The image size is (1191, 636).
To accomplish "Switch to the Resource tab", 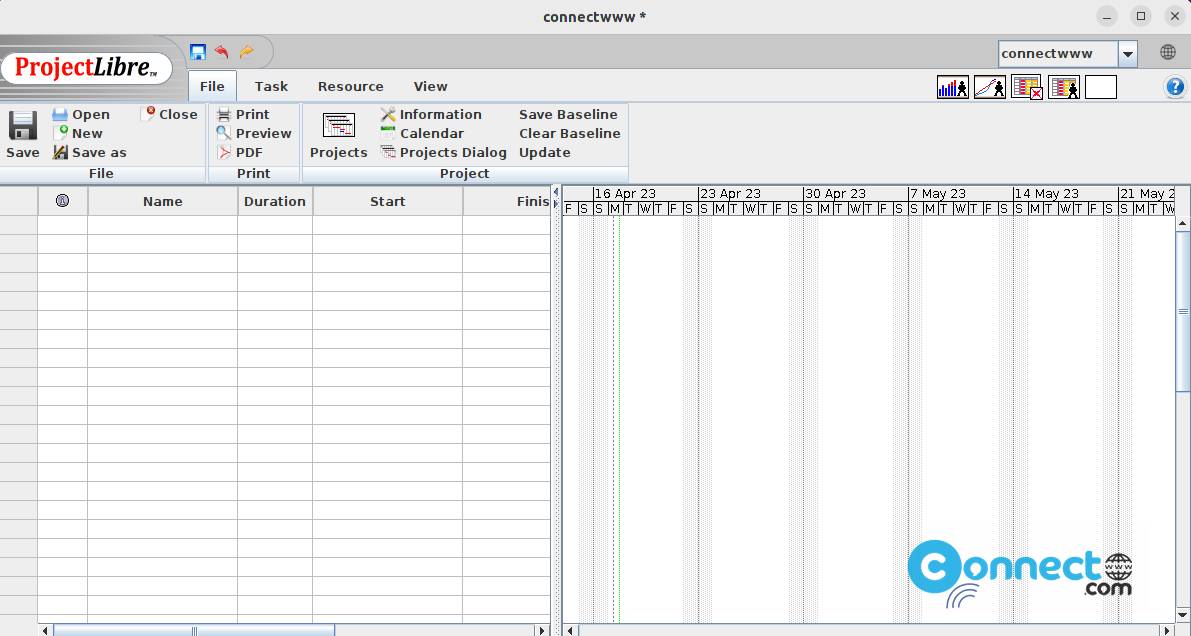I will click(x=350, y=86).
